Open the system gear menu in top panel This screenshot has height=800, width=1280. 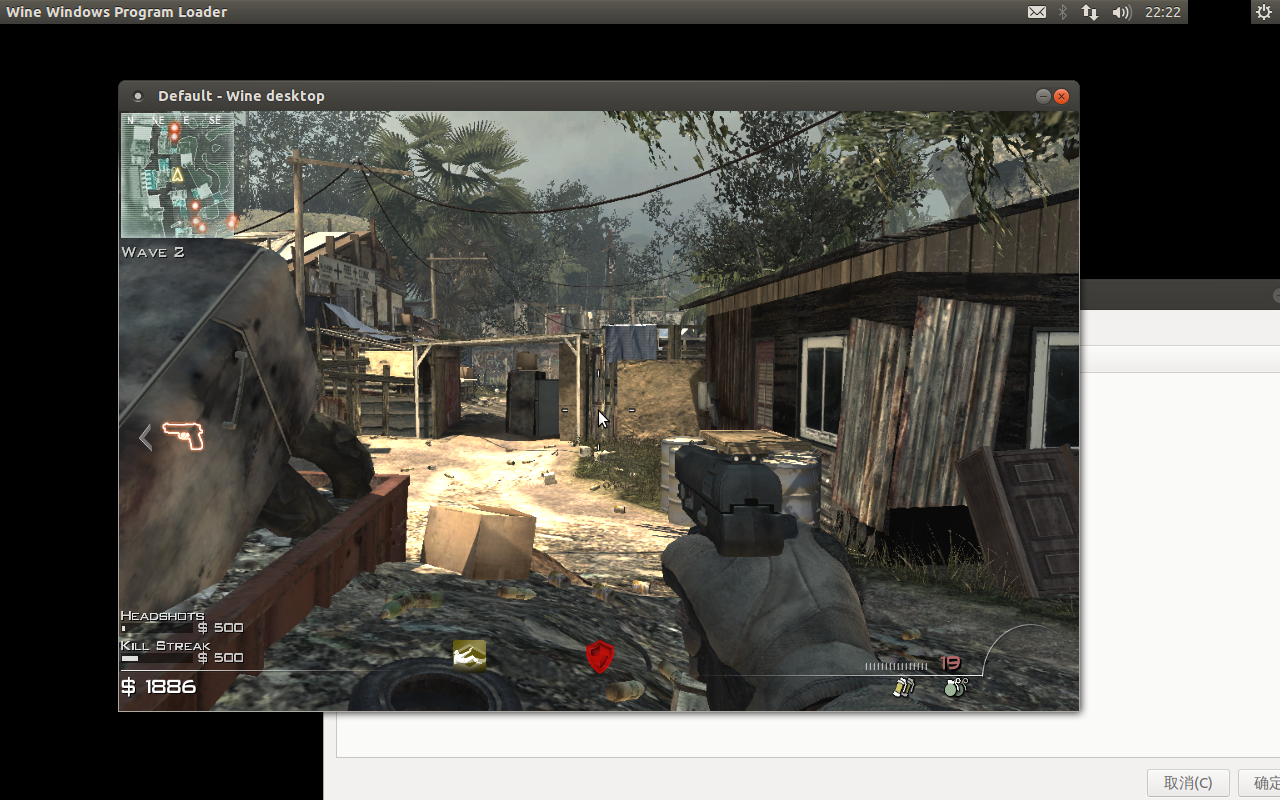point(1264,12)
